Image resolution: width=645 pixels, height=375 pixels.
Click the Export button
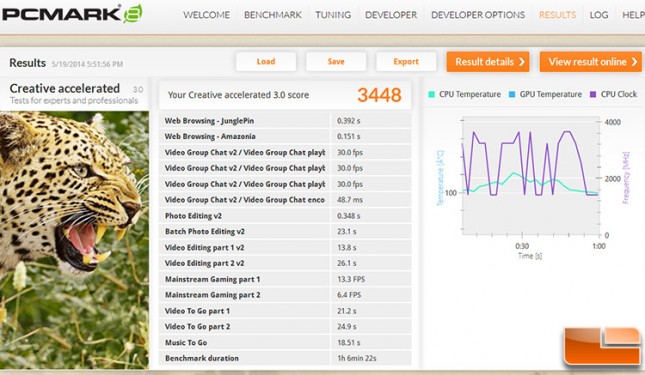406,62
